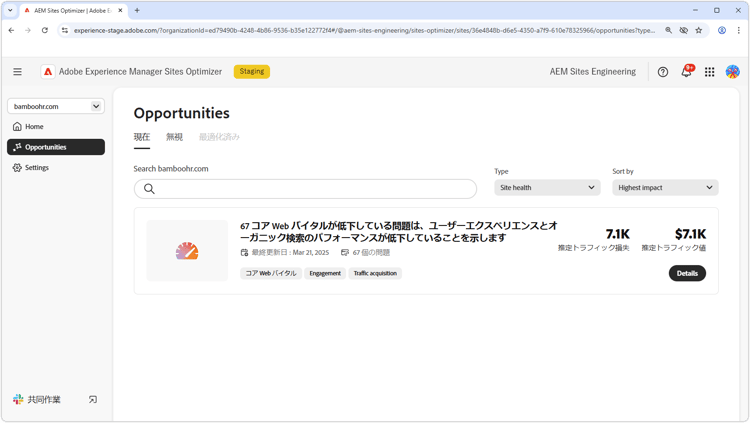Click the collapse sidebar icon
Image resolution: width=750 pixels, height=423 pixels.
coord(93,400)
